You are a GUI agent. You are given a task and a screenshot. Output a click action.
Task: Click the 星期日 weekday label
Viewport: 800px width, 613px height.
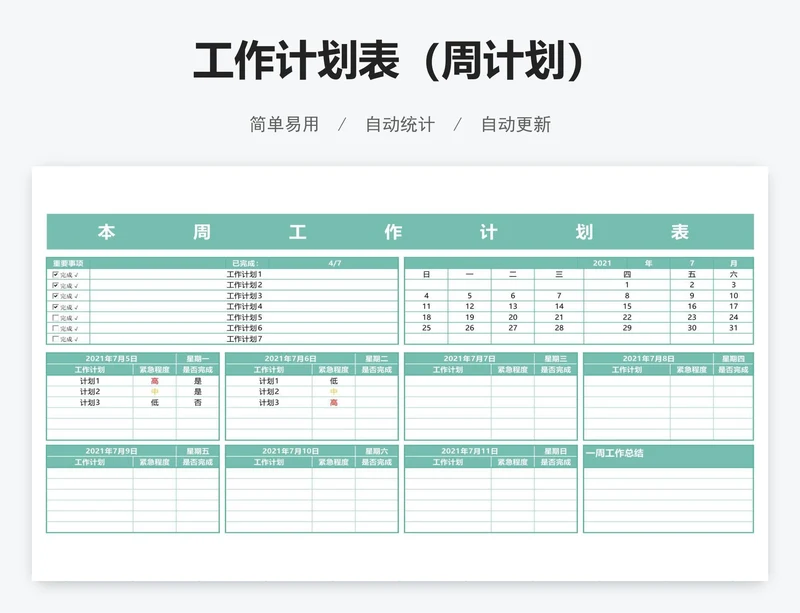(x=556, y=451)
